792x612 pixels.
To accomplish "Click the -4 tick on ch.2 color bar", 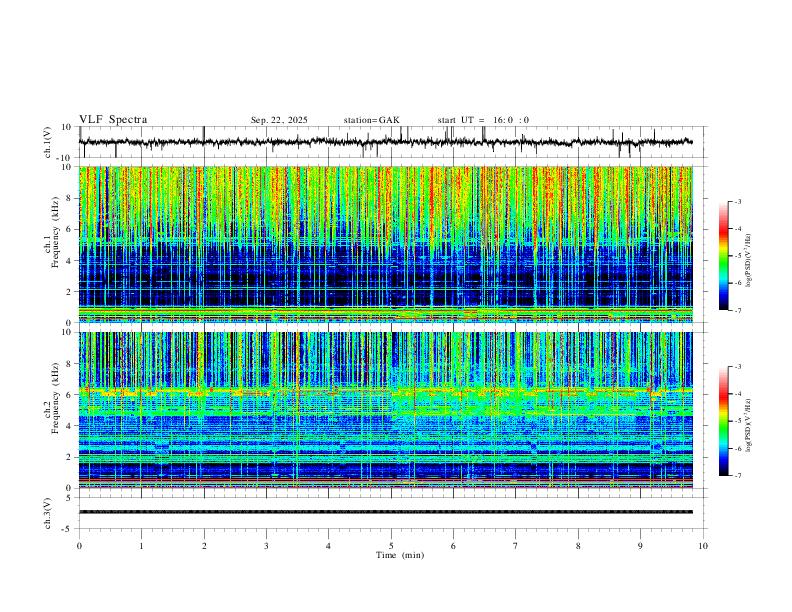I will point(737,394).
